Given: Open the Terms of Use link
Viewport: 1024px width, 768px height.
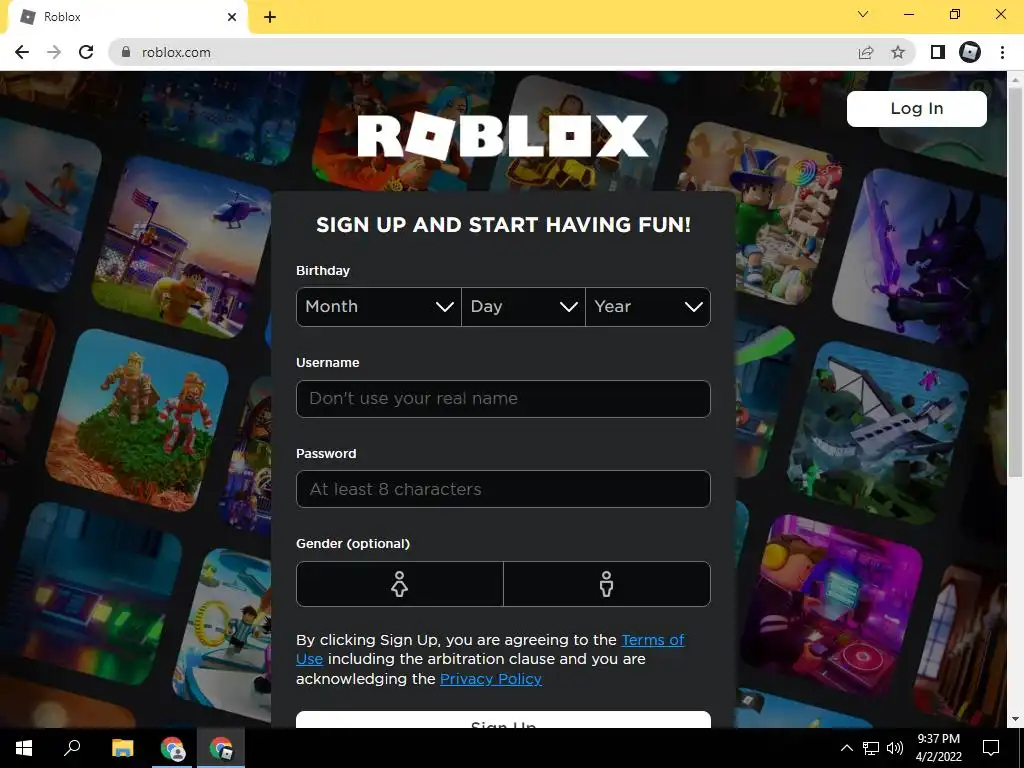Looking at the screenshot, I should point(652,640).
